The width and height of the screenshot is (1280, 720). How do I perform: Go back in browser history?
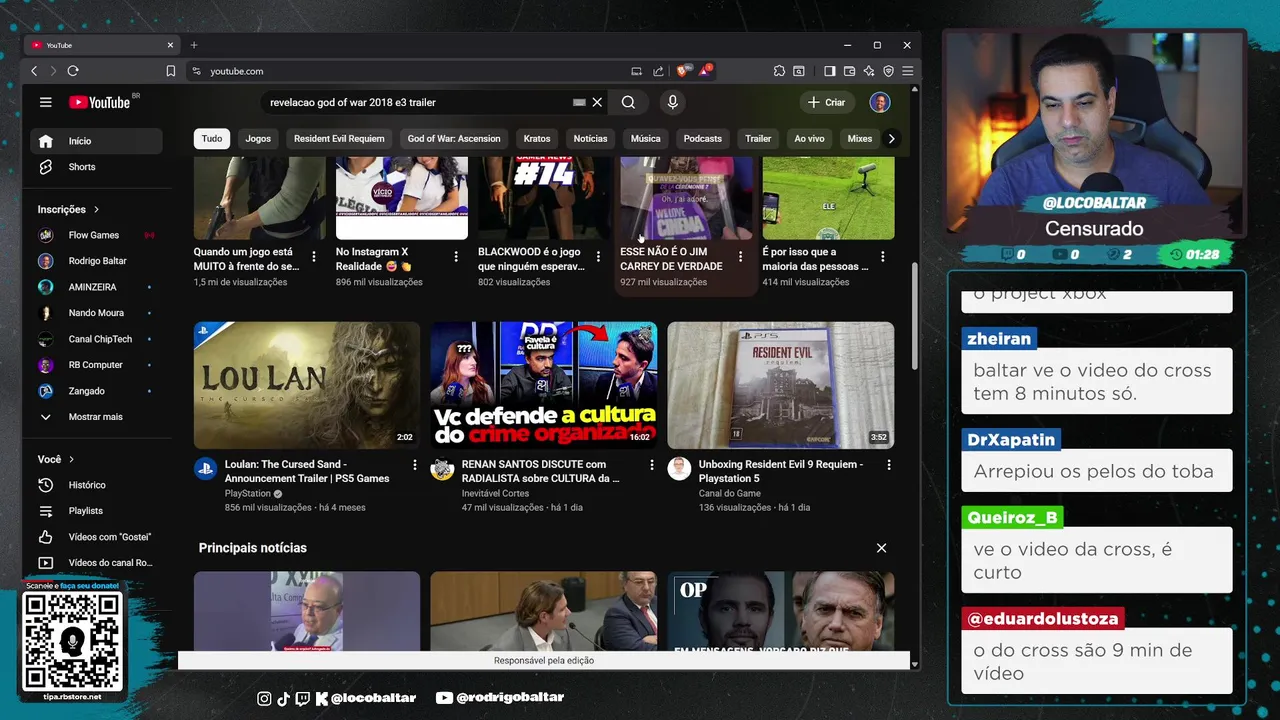click(34, 71)
